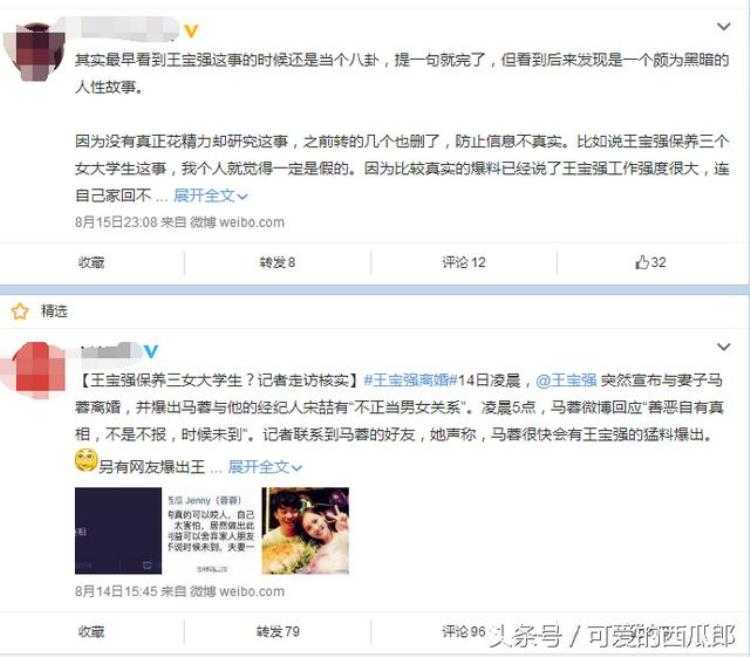
Task: Open 评论 12 comments on first post
Action: click(x=463, y=263)
